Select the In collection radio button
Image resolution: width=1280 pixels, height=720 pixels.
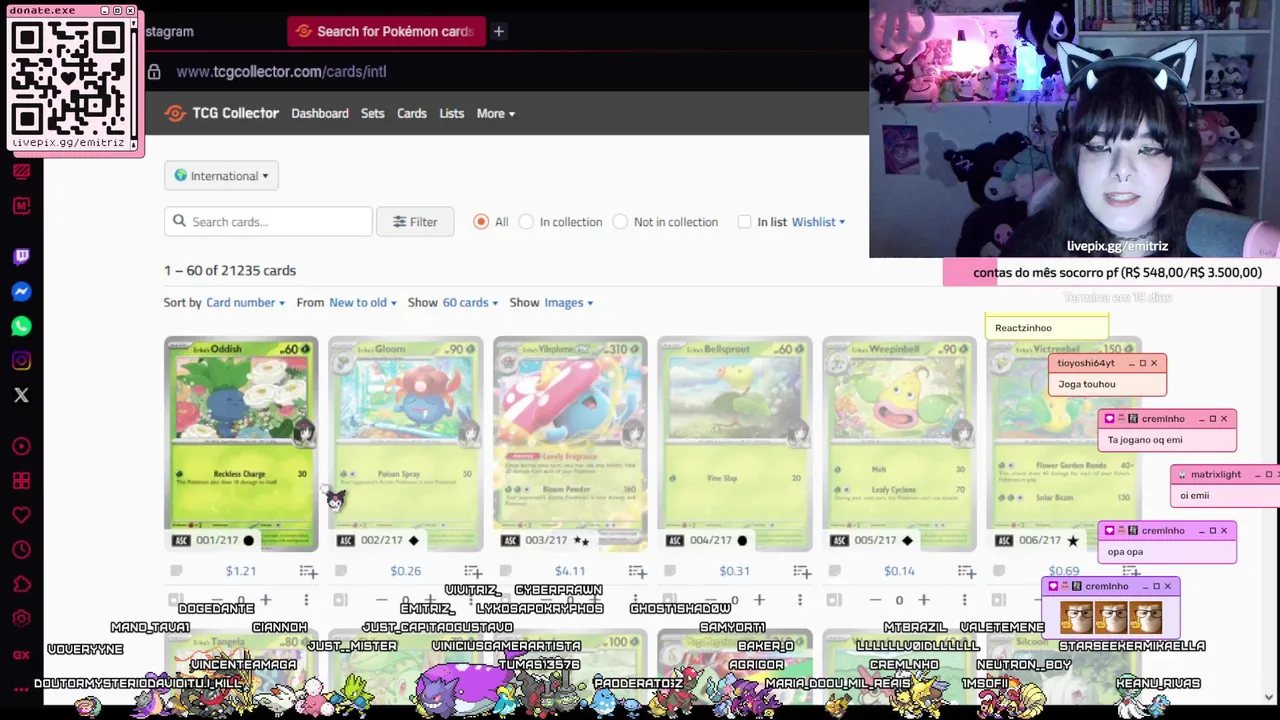pyautogui.click(x=527, y=221)
